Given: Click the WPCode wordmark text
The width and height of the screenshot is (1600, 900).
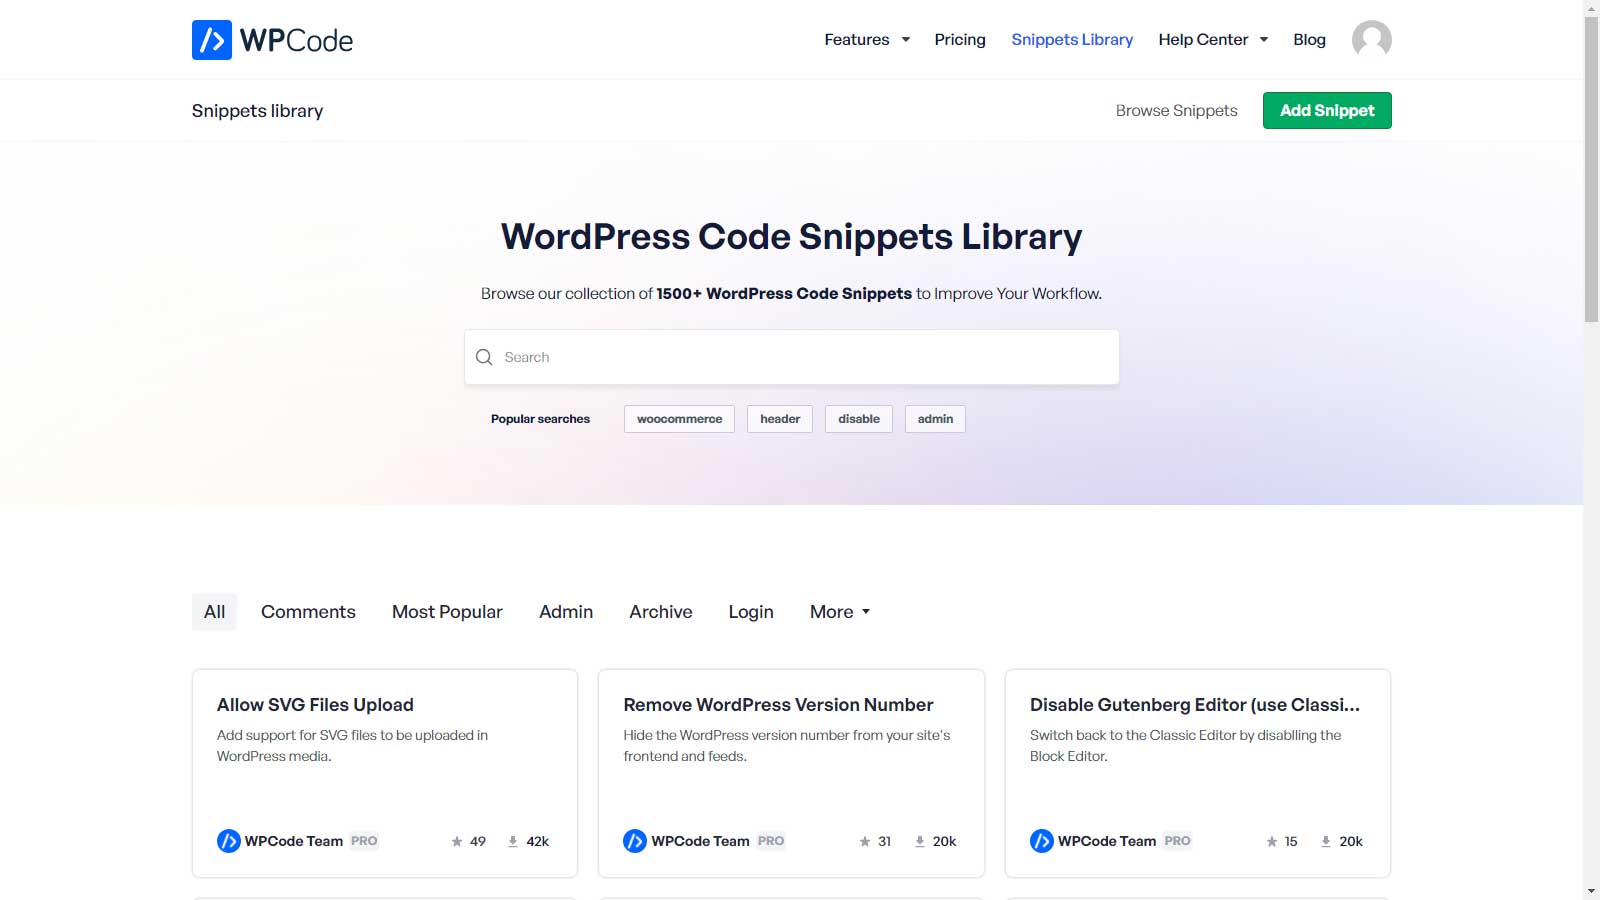Looking at the screenshot, I should pyautogui.click(x=296, y=40).
